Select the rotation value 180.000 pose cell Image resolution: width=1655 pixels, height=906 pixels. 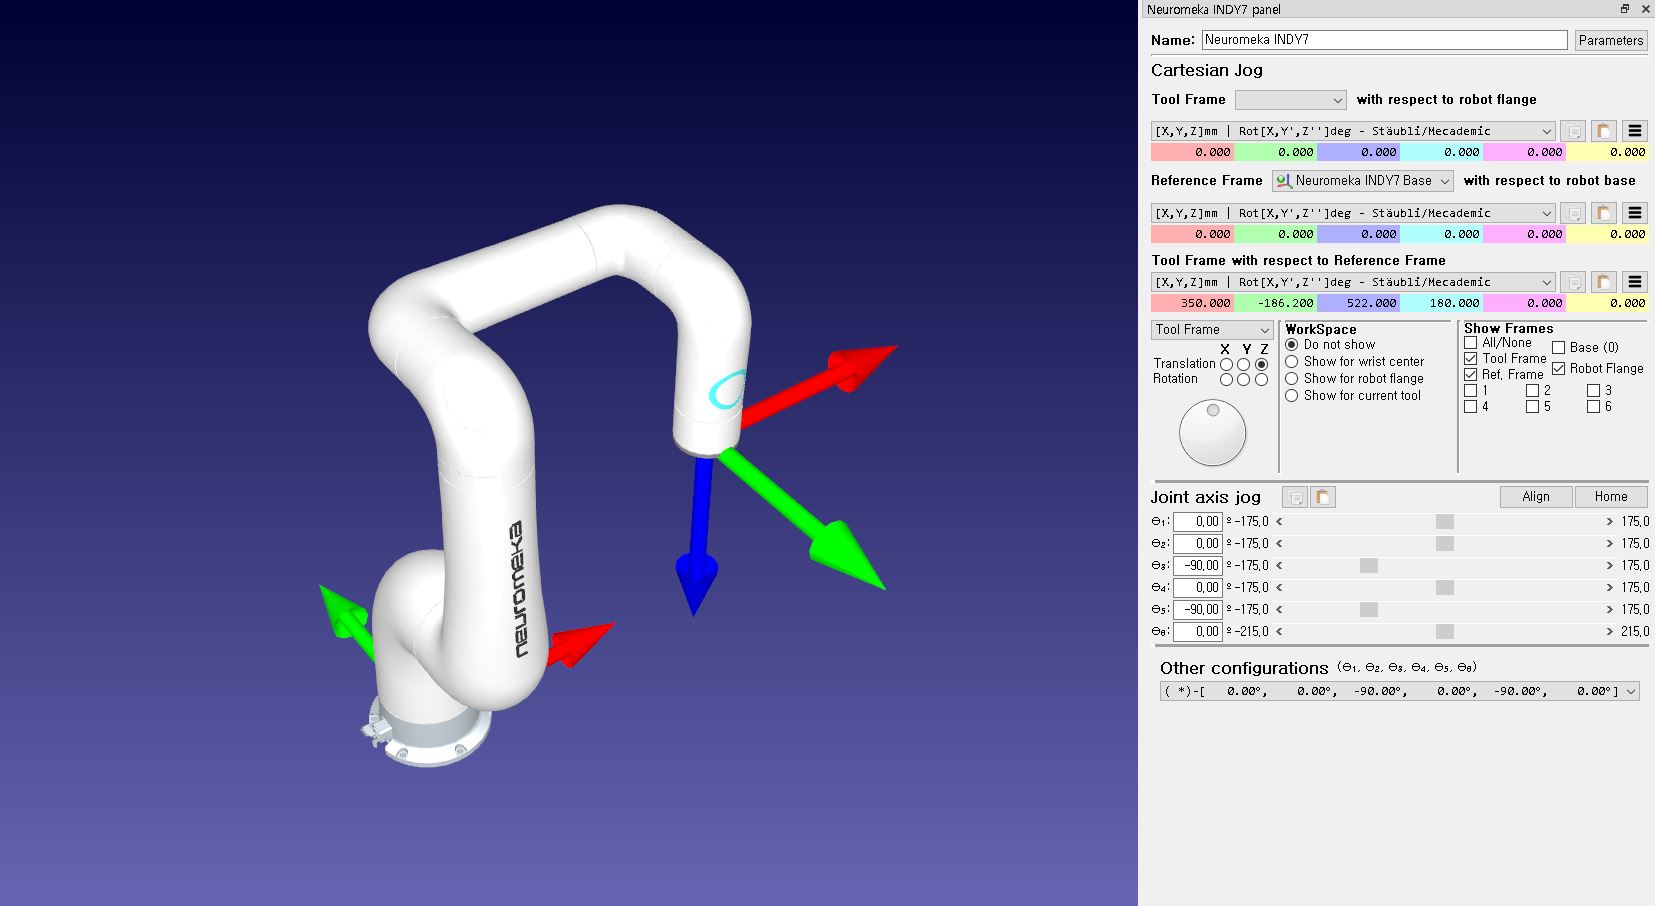pyautogui.click(x=1441, y=303)
